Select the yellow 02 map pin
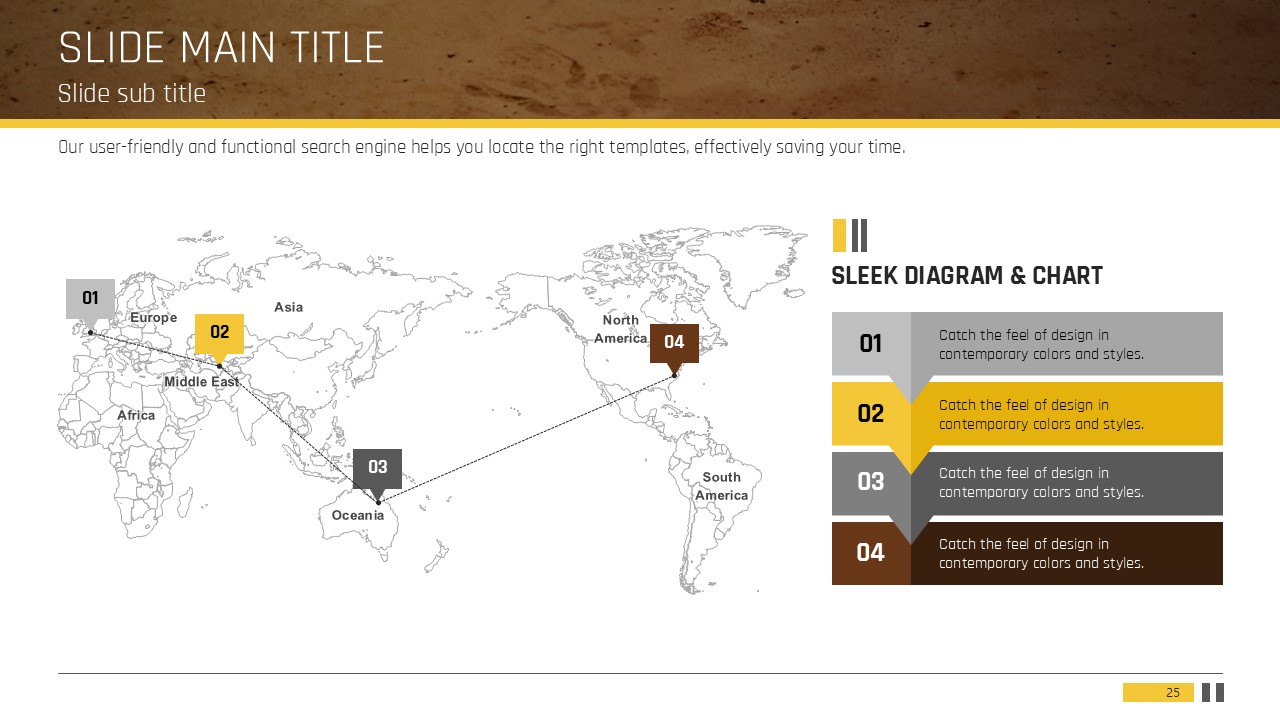This screenshot has height=720, width=1280. tap(219, 333)
